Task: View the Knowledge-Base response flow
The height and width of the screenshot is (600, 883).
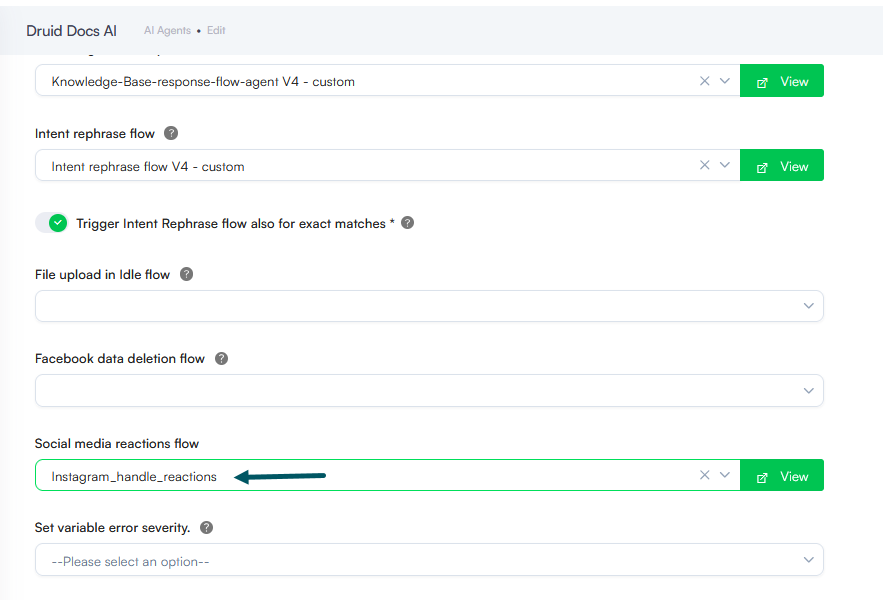Action: [x=782, y=81]
